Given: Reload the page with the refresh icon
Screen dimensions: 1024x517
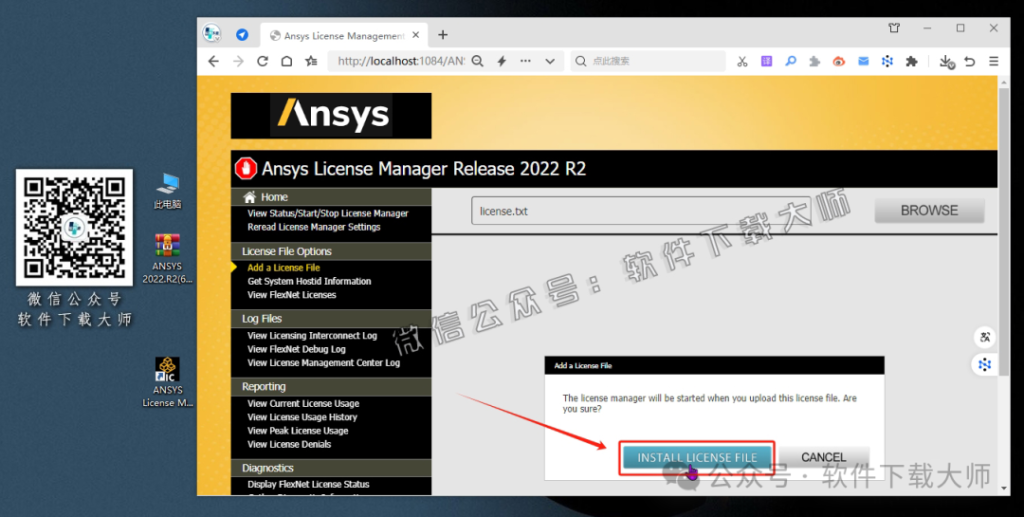Looking at the screenshot, I should point(263,61).
